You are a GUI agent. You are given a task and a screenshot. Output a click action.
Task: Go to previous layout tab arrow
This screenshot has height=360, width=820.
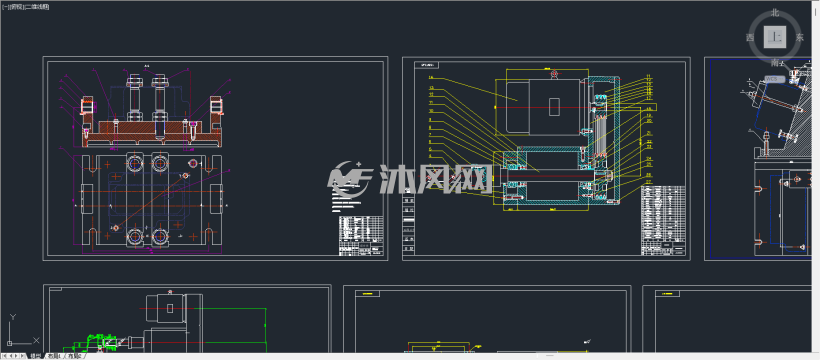coord(12,356)
